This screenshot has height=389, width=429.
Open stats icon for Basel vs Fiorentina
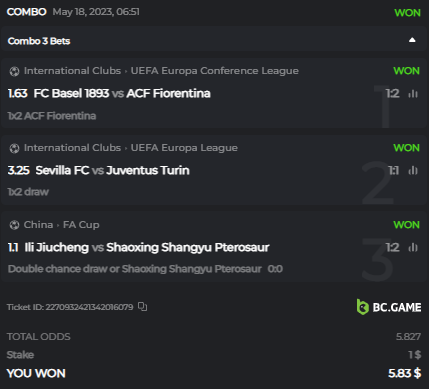413,94
